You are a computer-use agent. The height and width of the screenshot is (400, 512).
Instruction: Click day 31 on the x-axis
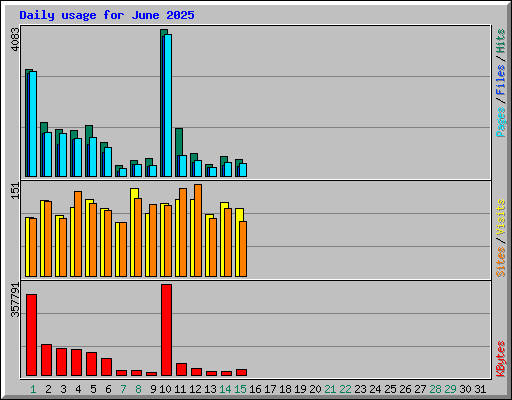coord(480,389)
